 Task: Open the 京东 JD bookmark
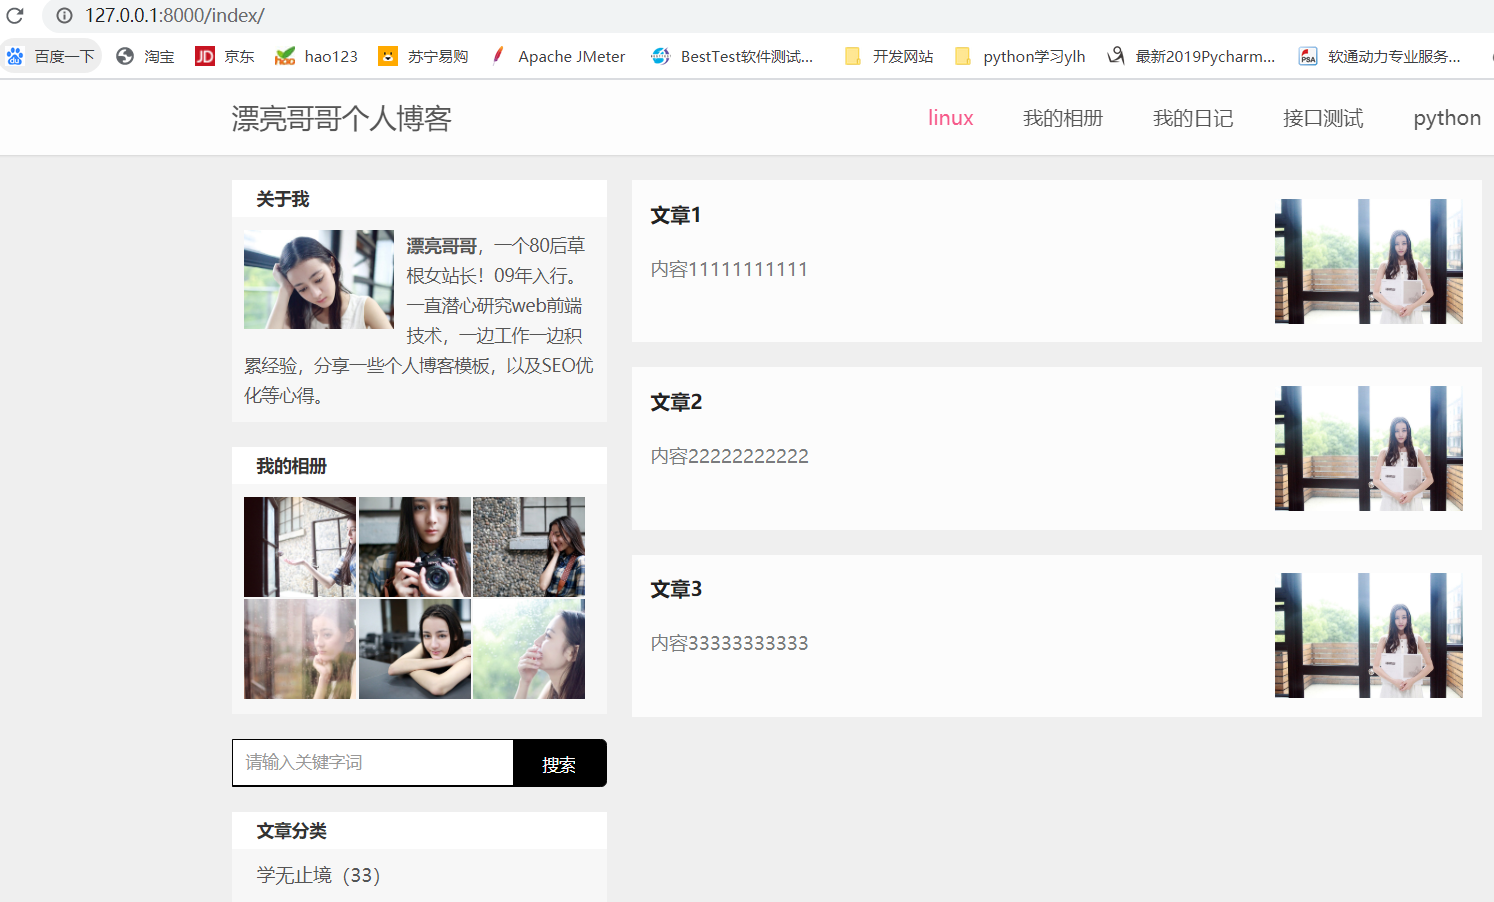coord(225,56)
